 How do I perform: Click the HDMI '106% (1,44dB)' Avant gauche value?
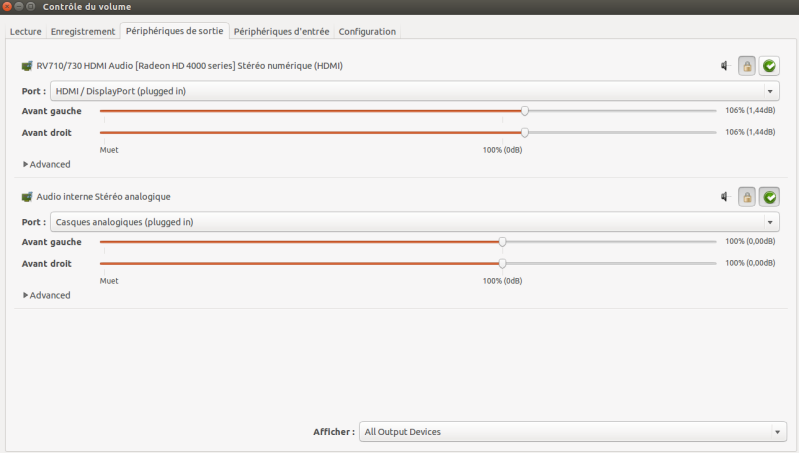pos(750,110)
